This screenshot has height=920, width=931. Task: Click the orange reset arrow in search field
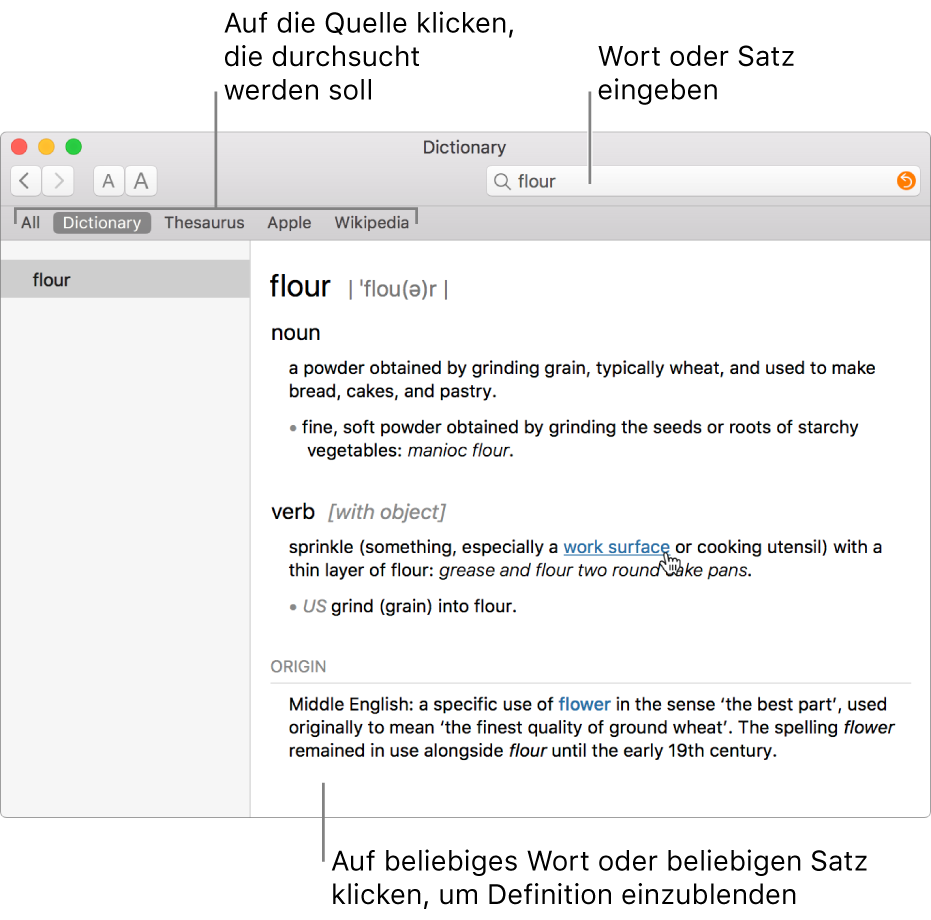point(905,181)
